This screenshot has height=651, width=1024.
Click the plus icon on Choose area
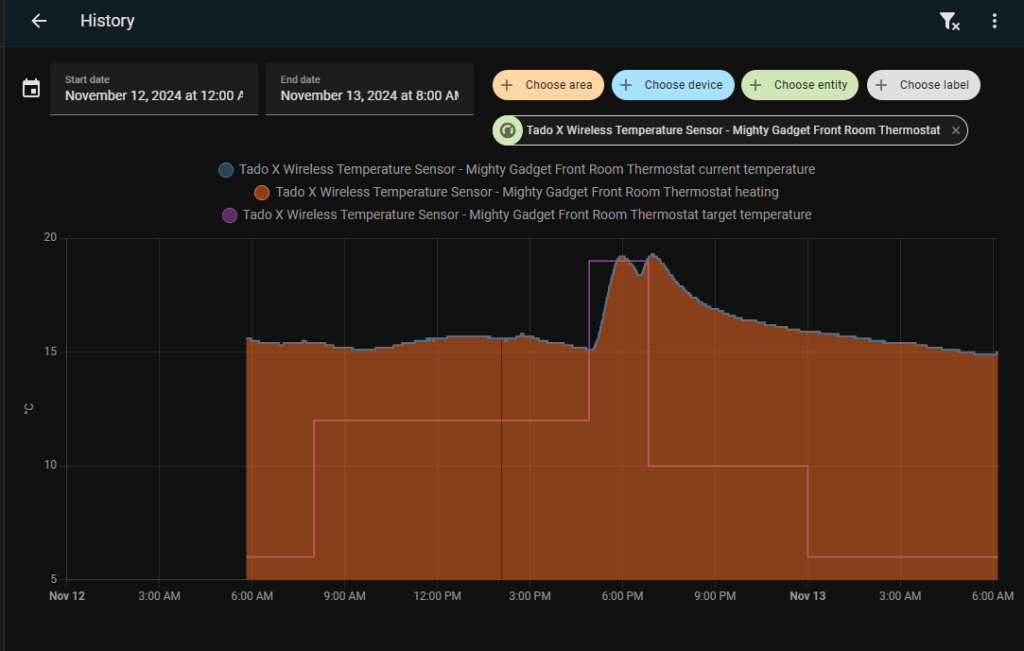[507, 85]
